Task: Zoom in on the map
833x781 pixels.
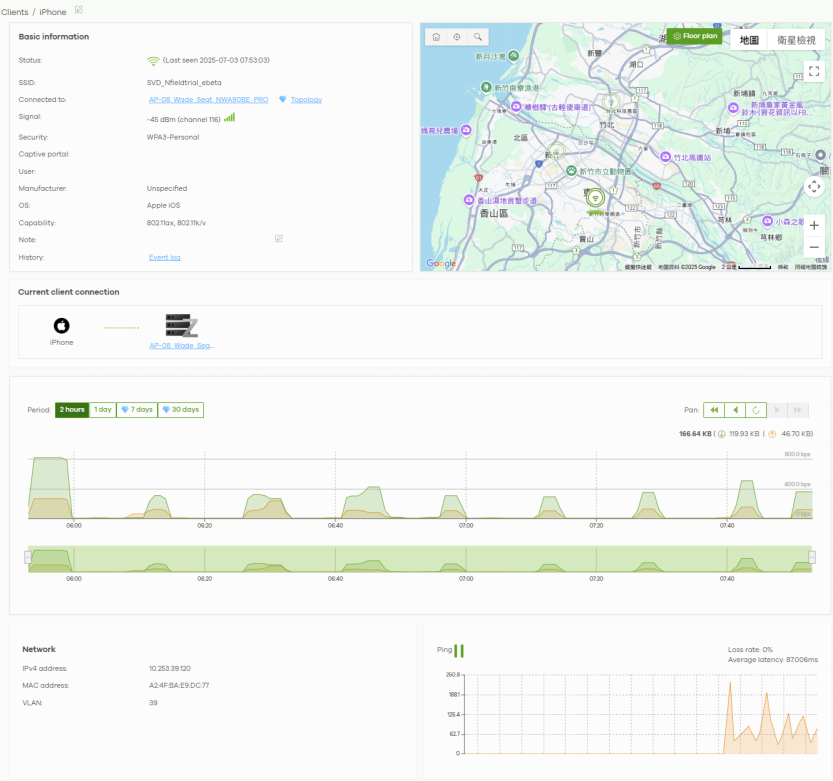Action: pyautogui.click(x=814, y=226)
